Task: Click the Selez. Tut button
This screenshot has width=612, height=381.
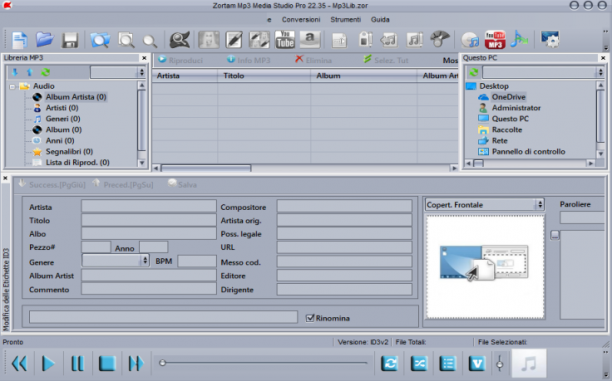Action: tap(386, 60)
